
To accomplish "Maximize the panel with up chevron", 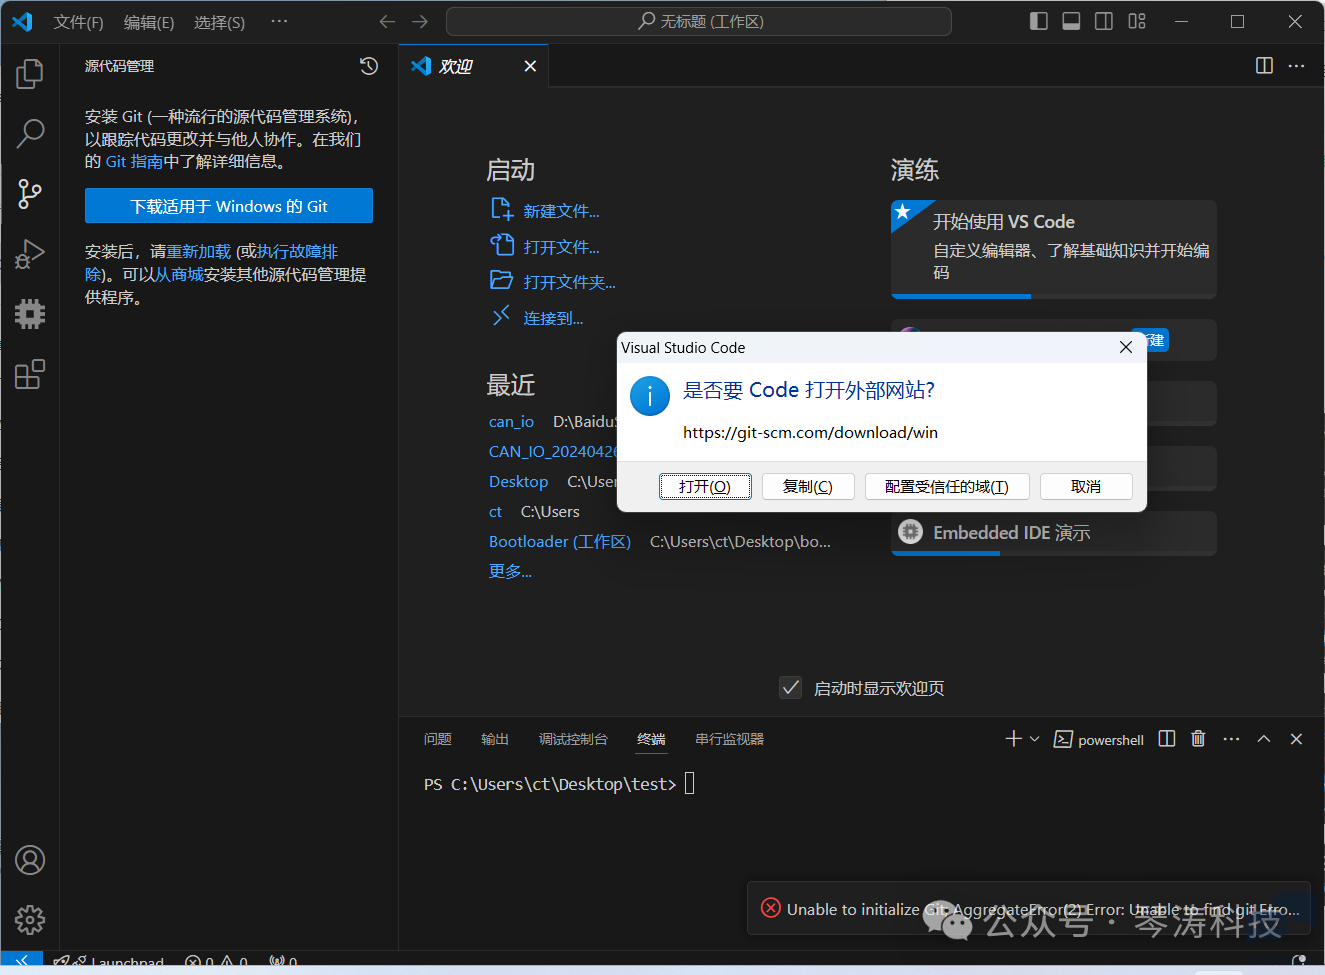I will click(x=1264, y=739).
